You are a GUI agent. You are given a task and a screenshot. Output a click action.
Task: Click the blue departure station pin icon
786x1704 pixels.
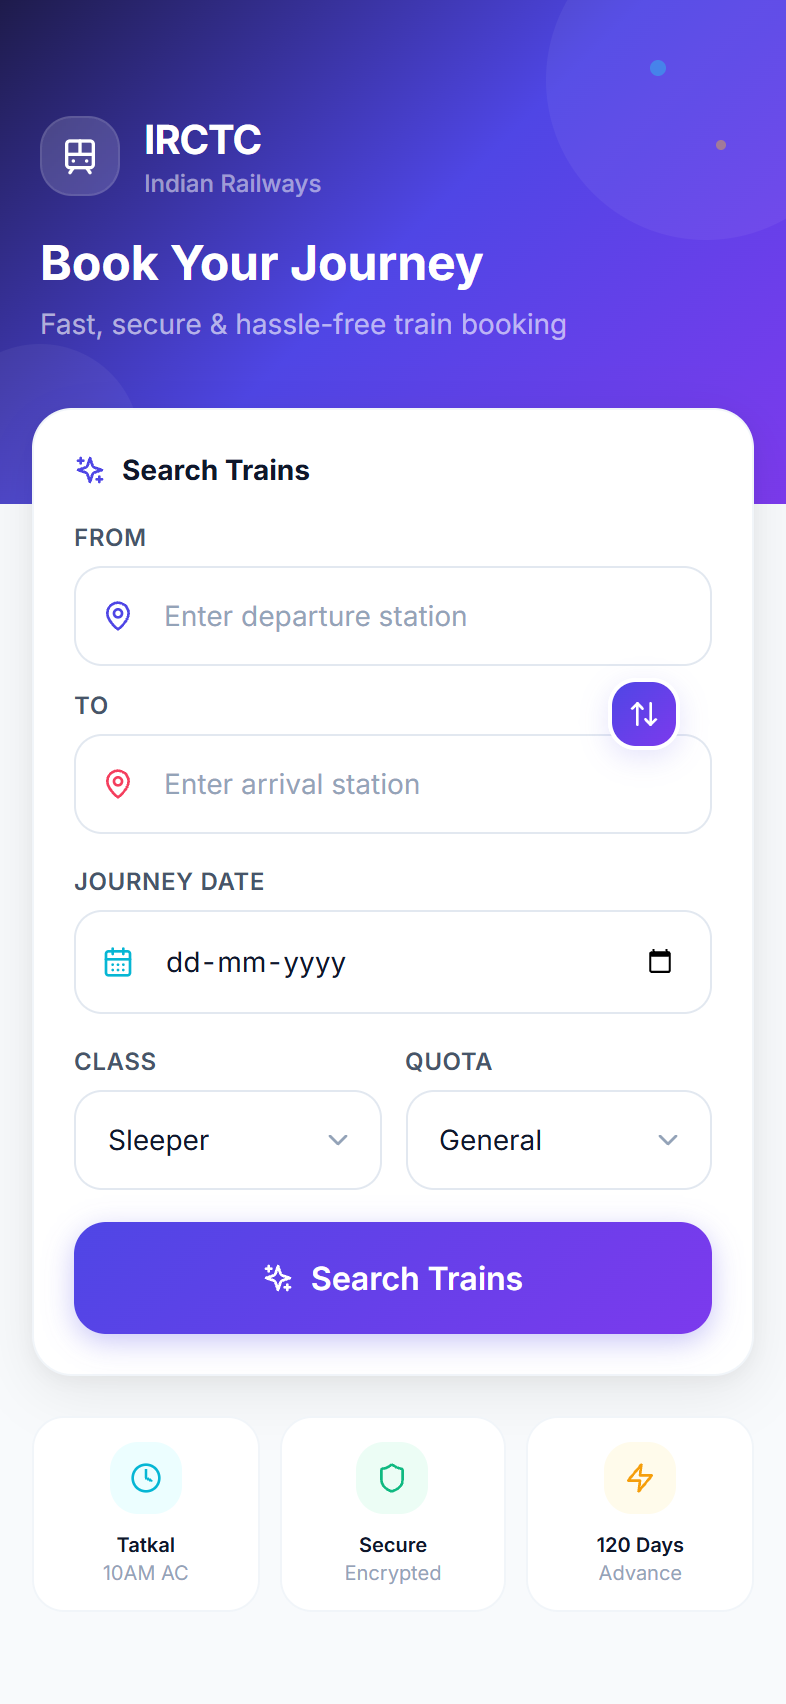click(118, 616)
